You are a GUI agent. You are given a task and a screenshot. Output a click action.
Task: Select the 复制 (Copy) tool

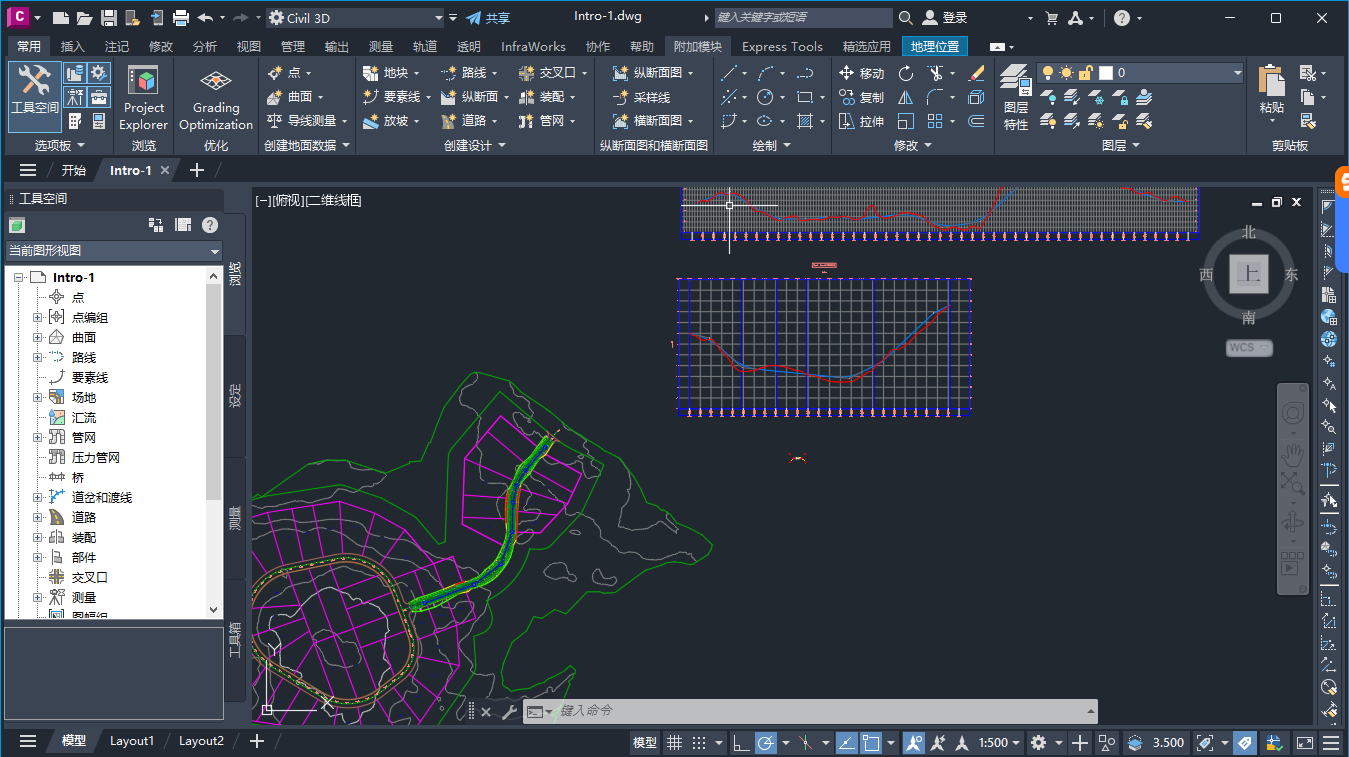(x=862, y=96)
